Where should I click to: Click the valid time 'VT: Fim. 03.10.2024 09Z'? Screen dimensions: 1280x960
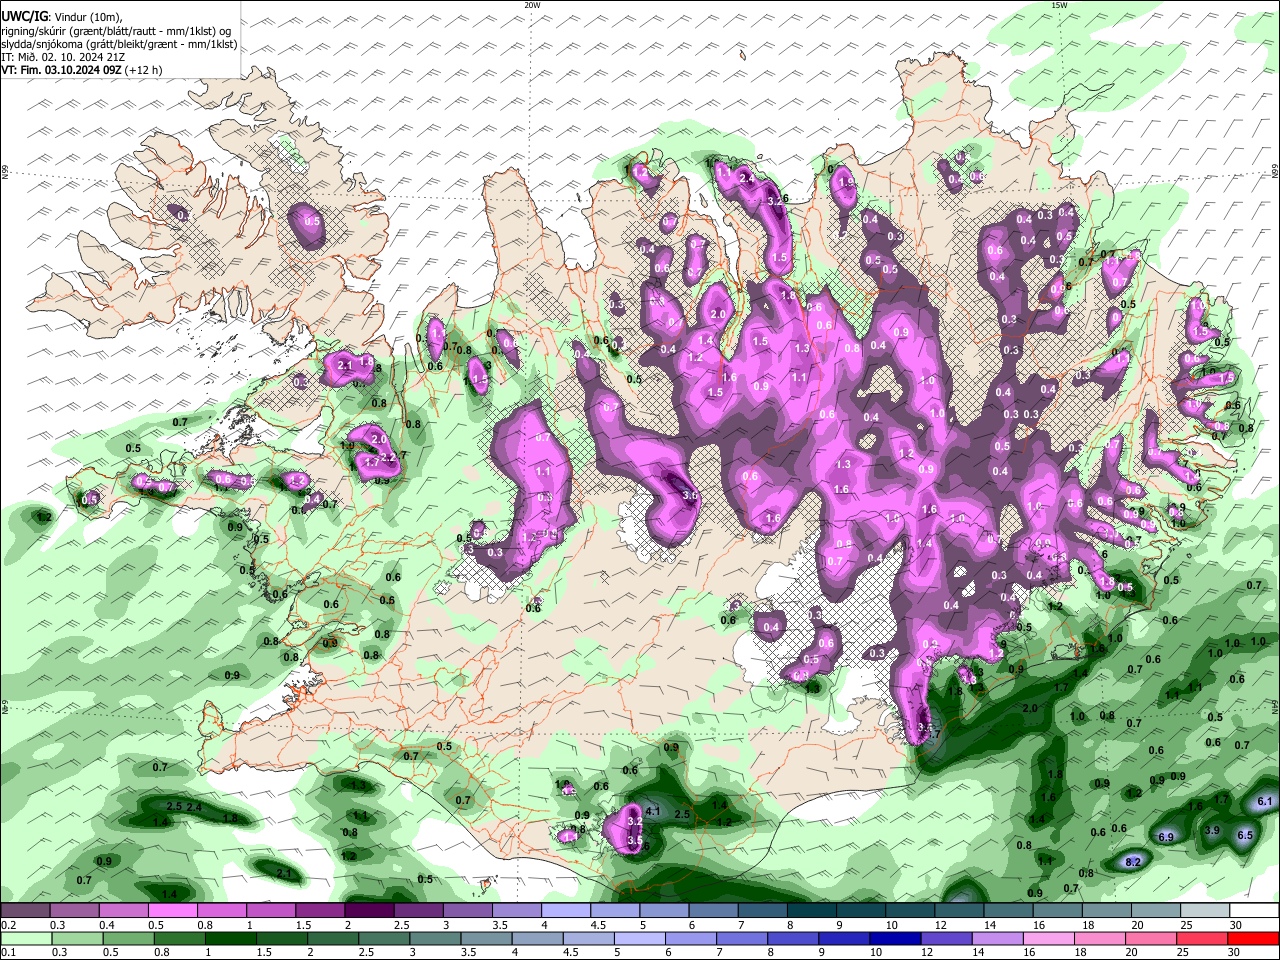[62, 70]
